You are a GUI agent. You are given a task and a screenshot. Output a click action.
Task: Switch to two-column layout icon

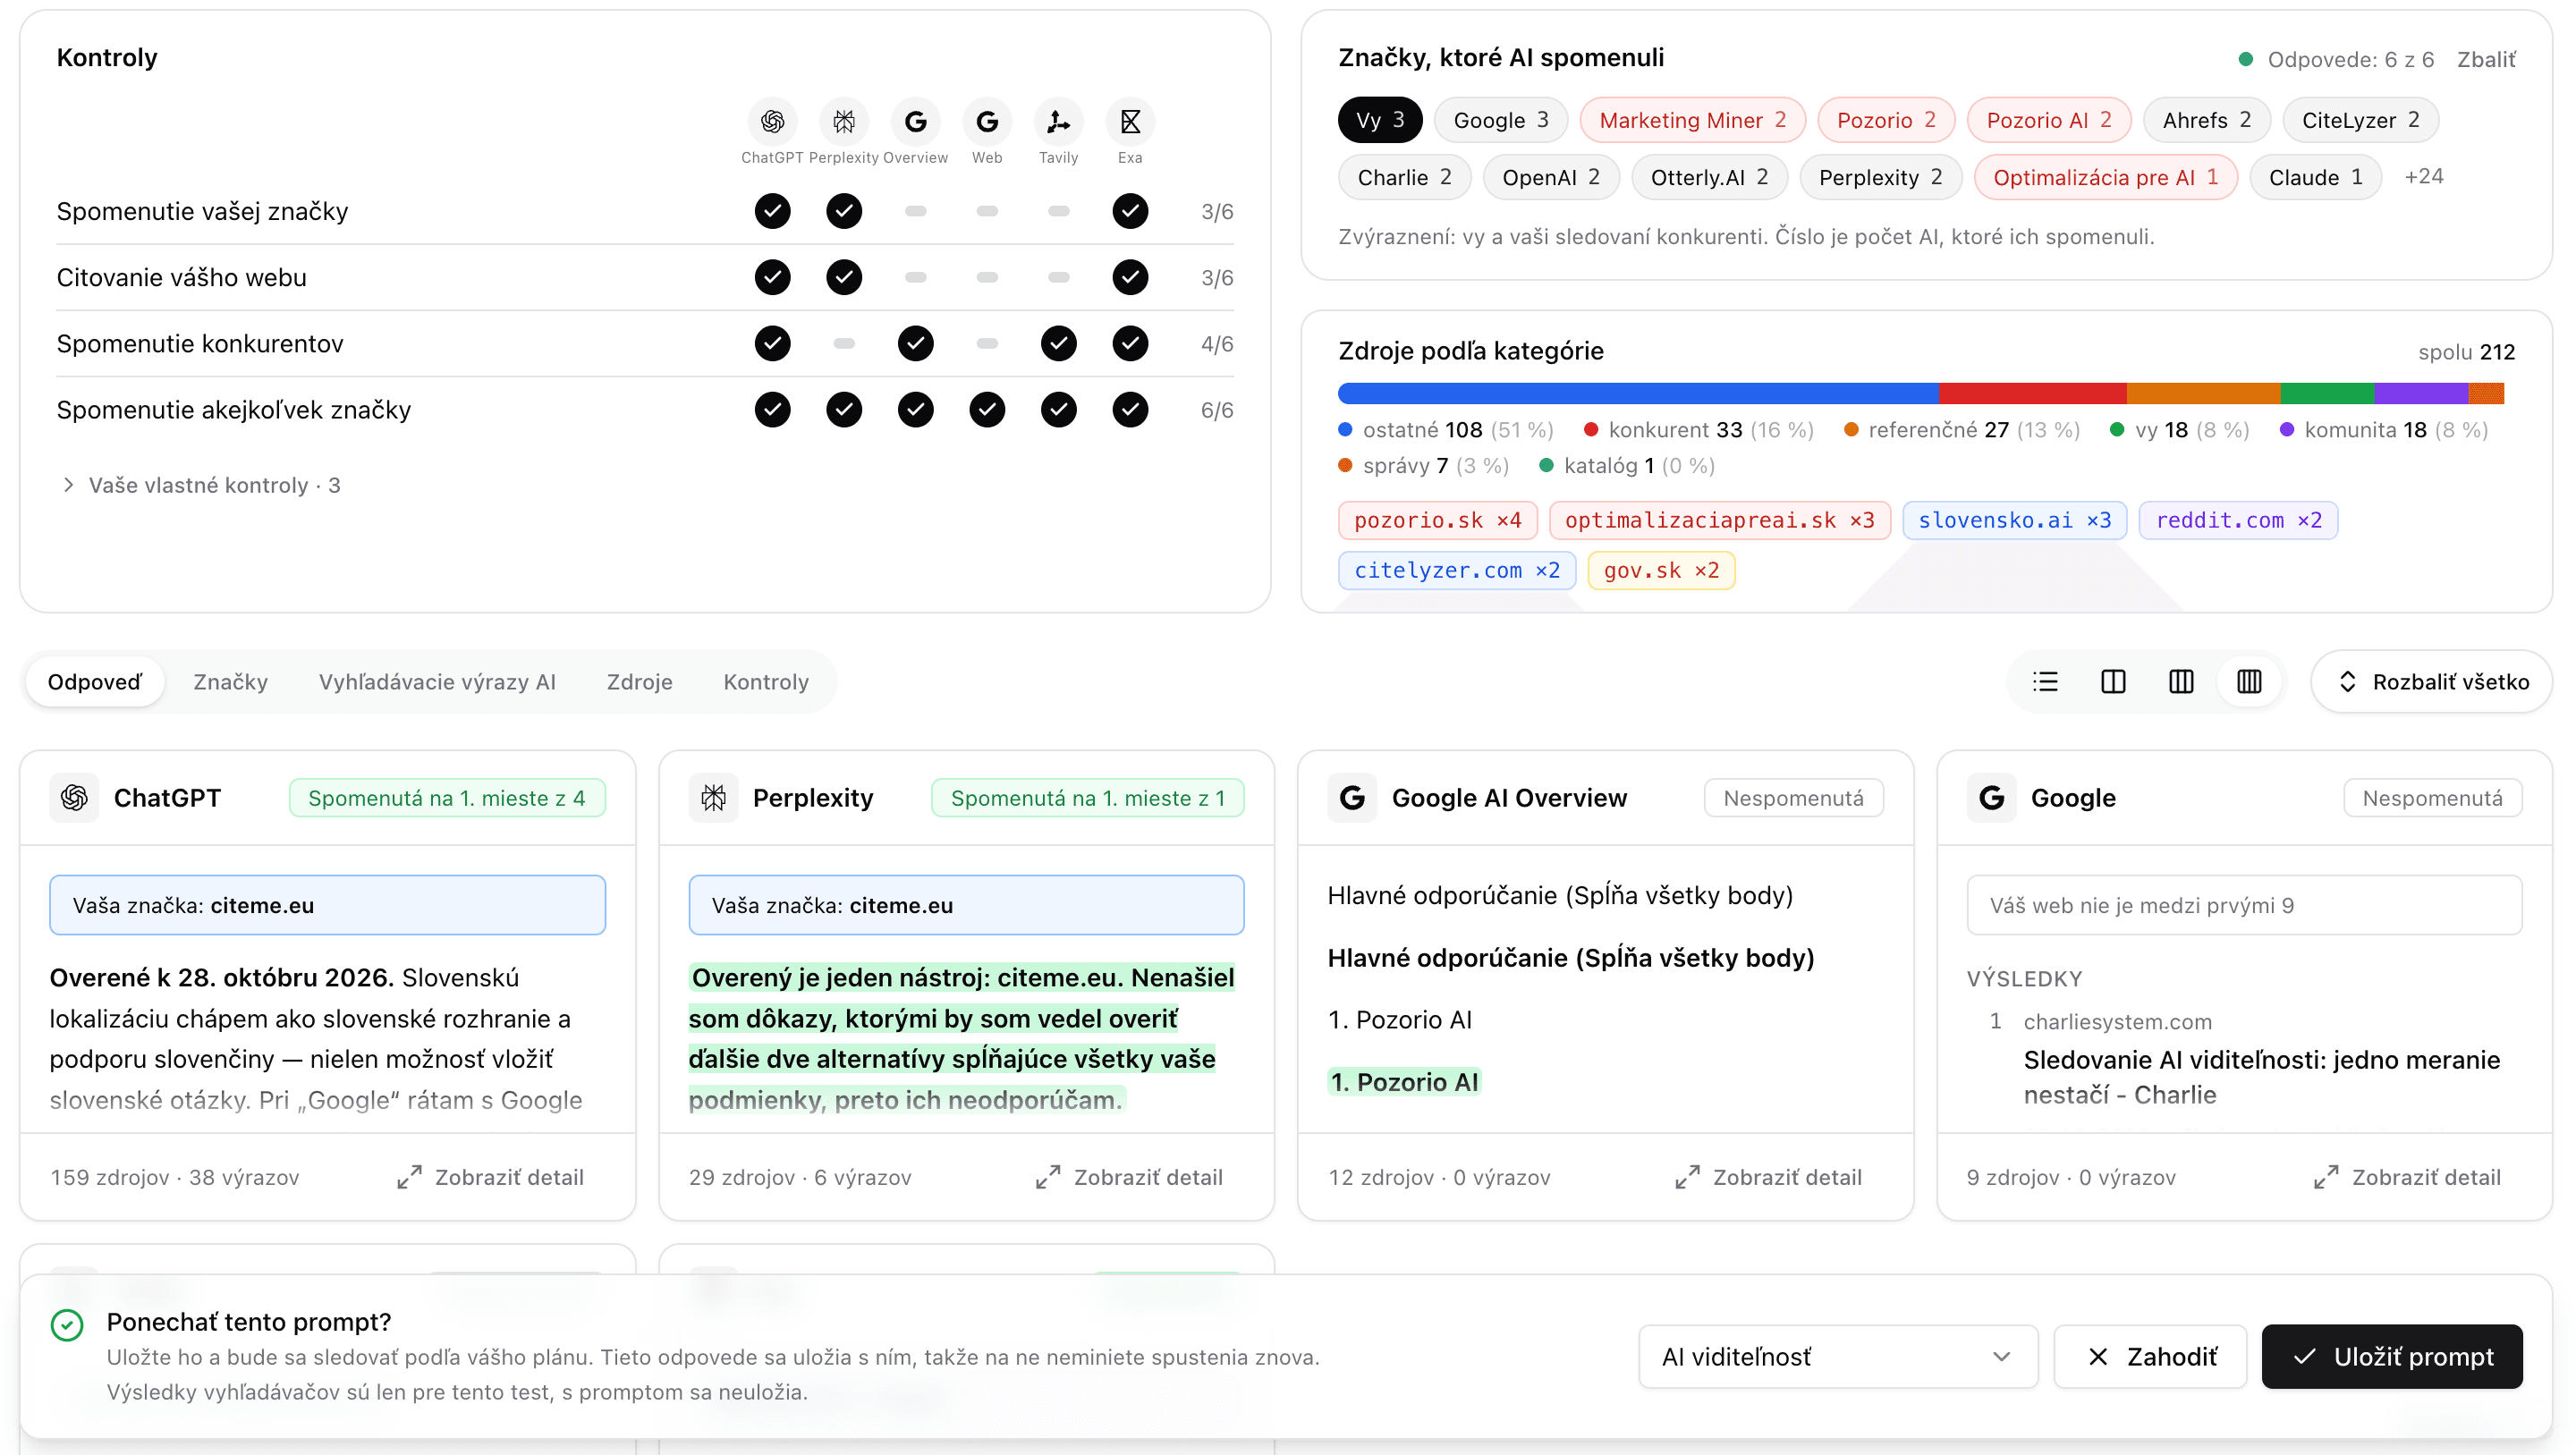[2113, 682]
